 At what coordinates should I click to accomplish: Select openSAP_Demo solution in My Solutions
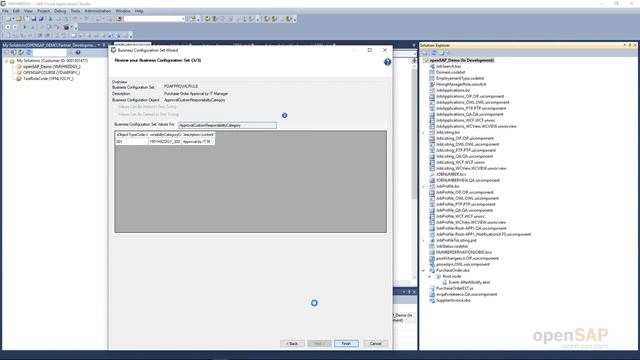tap(51, 67)
